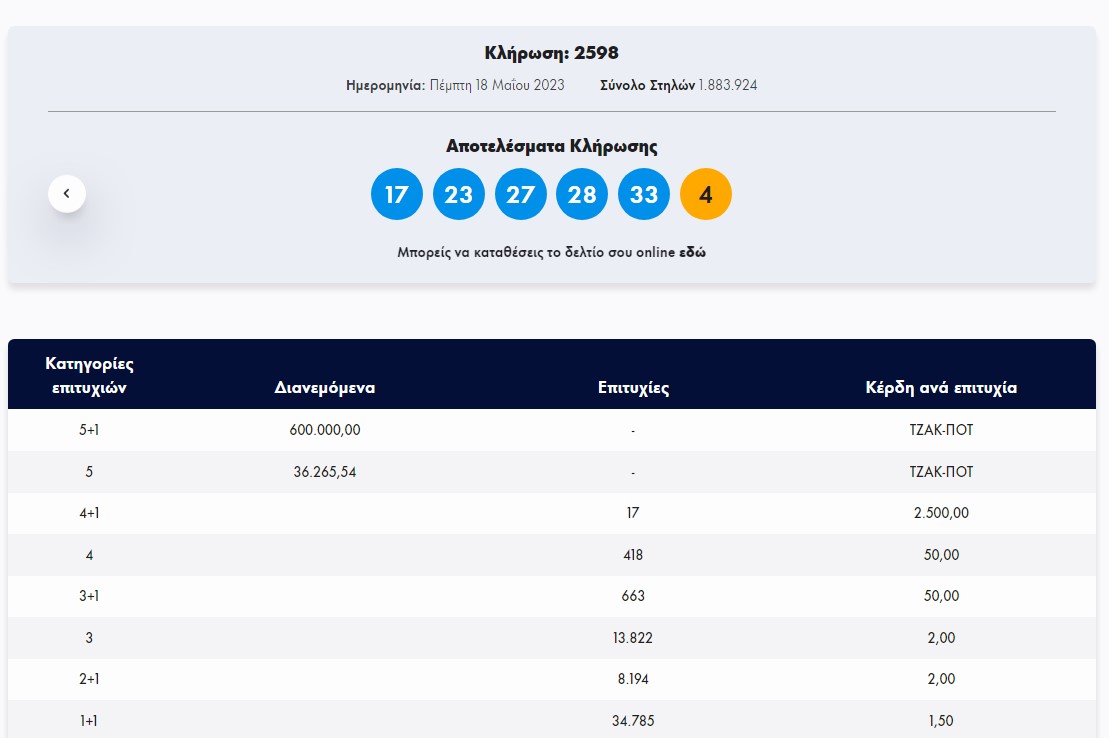Click the 'Κέρδη ανά επιτυχία' column header
The image size is (1109, 738).
click(941, 388)
